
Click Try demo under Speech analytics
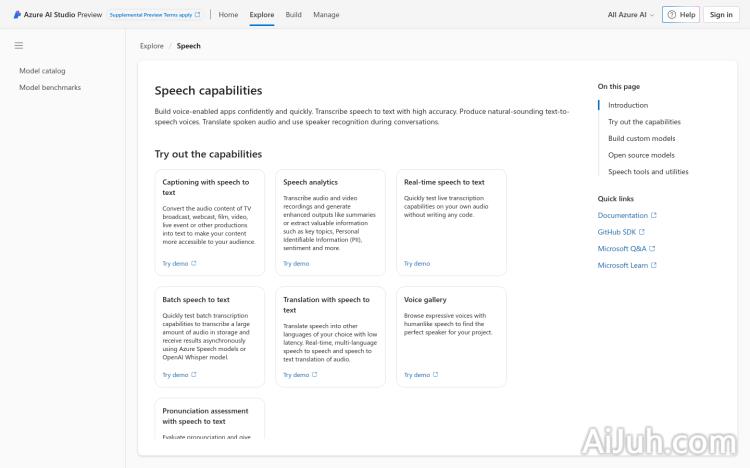click(296, 264)
